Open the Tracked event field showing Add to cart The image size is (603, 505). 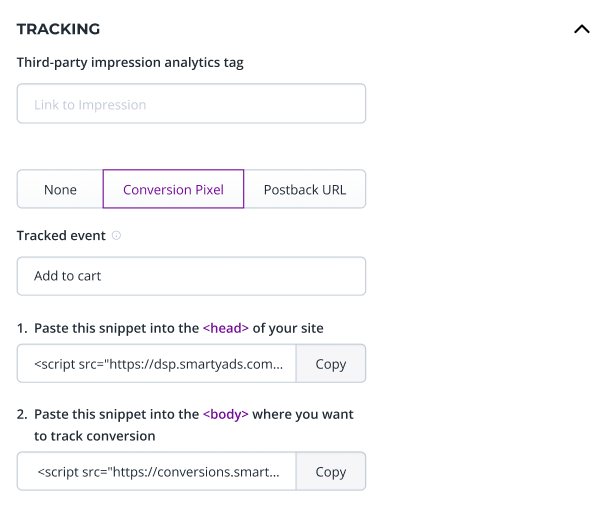point(191,276)
